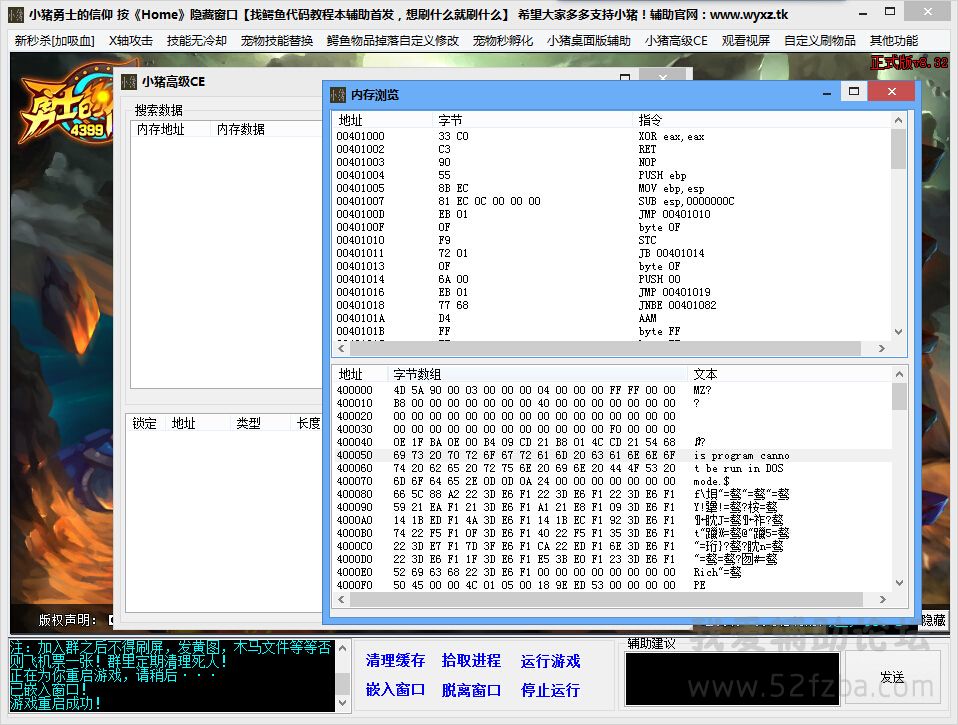This screenshot has height=725, width=958.
Task: Close the 内存浏览 window
Action: [889, 92]
